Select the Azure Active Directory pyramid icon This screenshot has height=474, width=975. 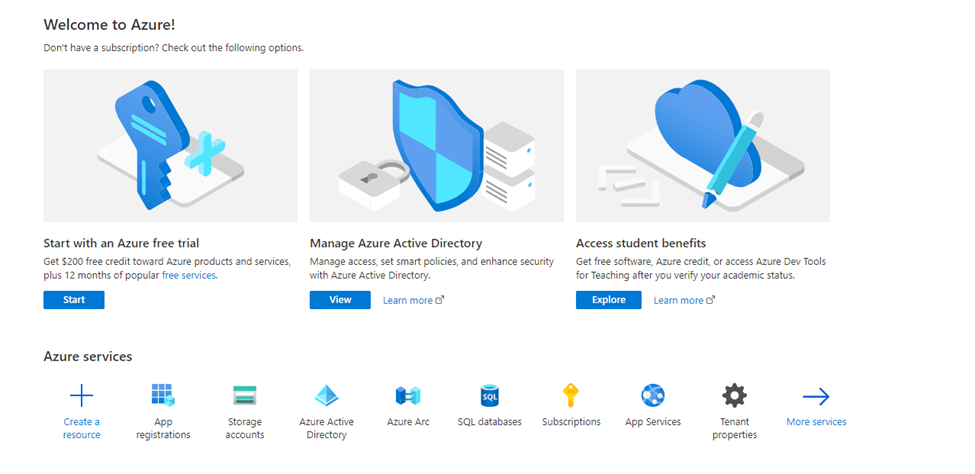coord(326,395)
